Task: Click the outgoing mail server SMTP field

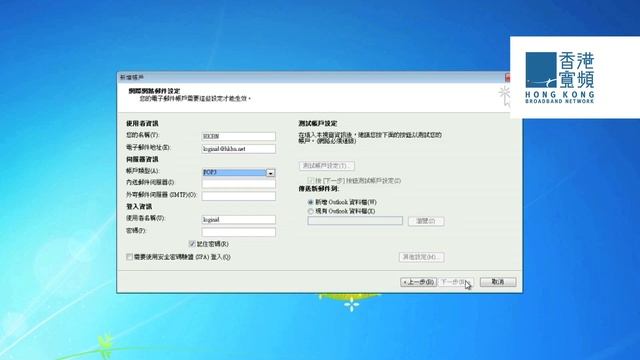Action: click(239, 196)
